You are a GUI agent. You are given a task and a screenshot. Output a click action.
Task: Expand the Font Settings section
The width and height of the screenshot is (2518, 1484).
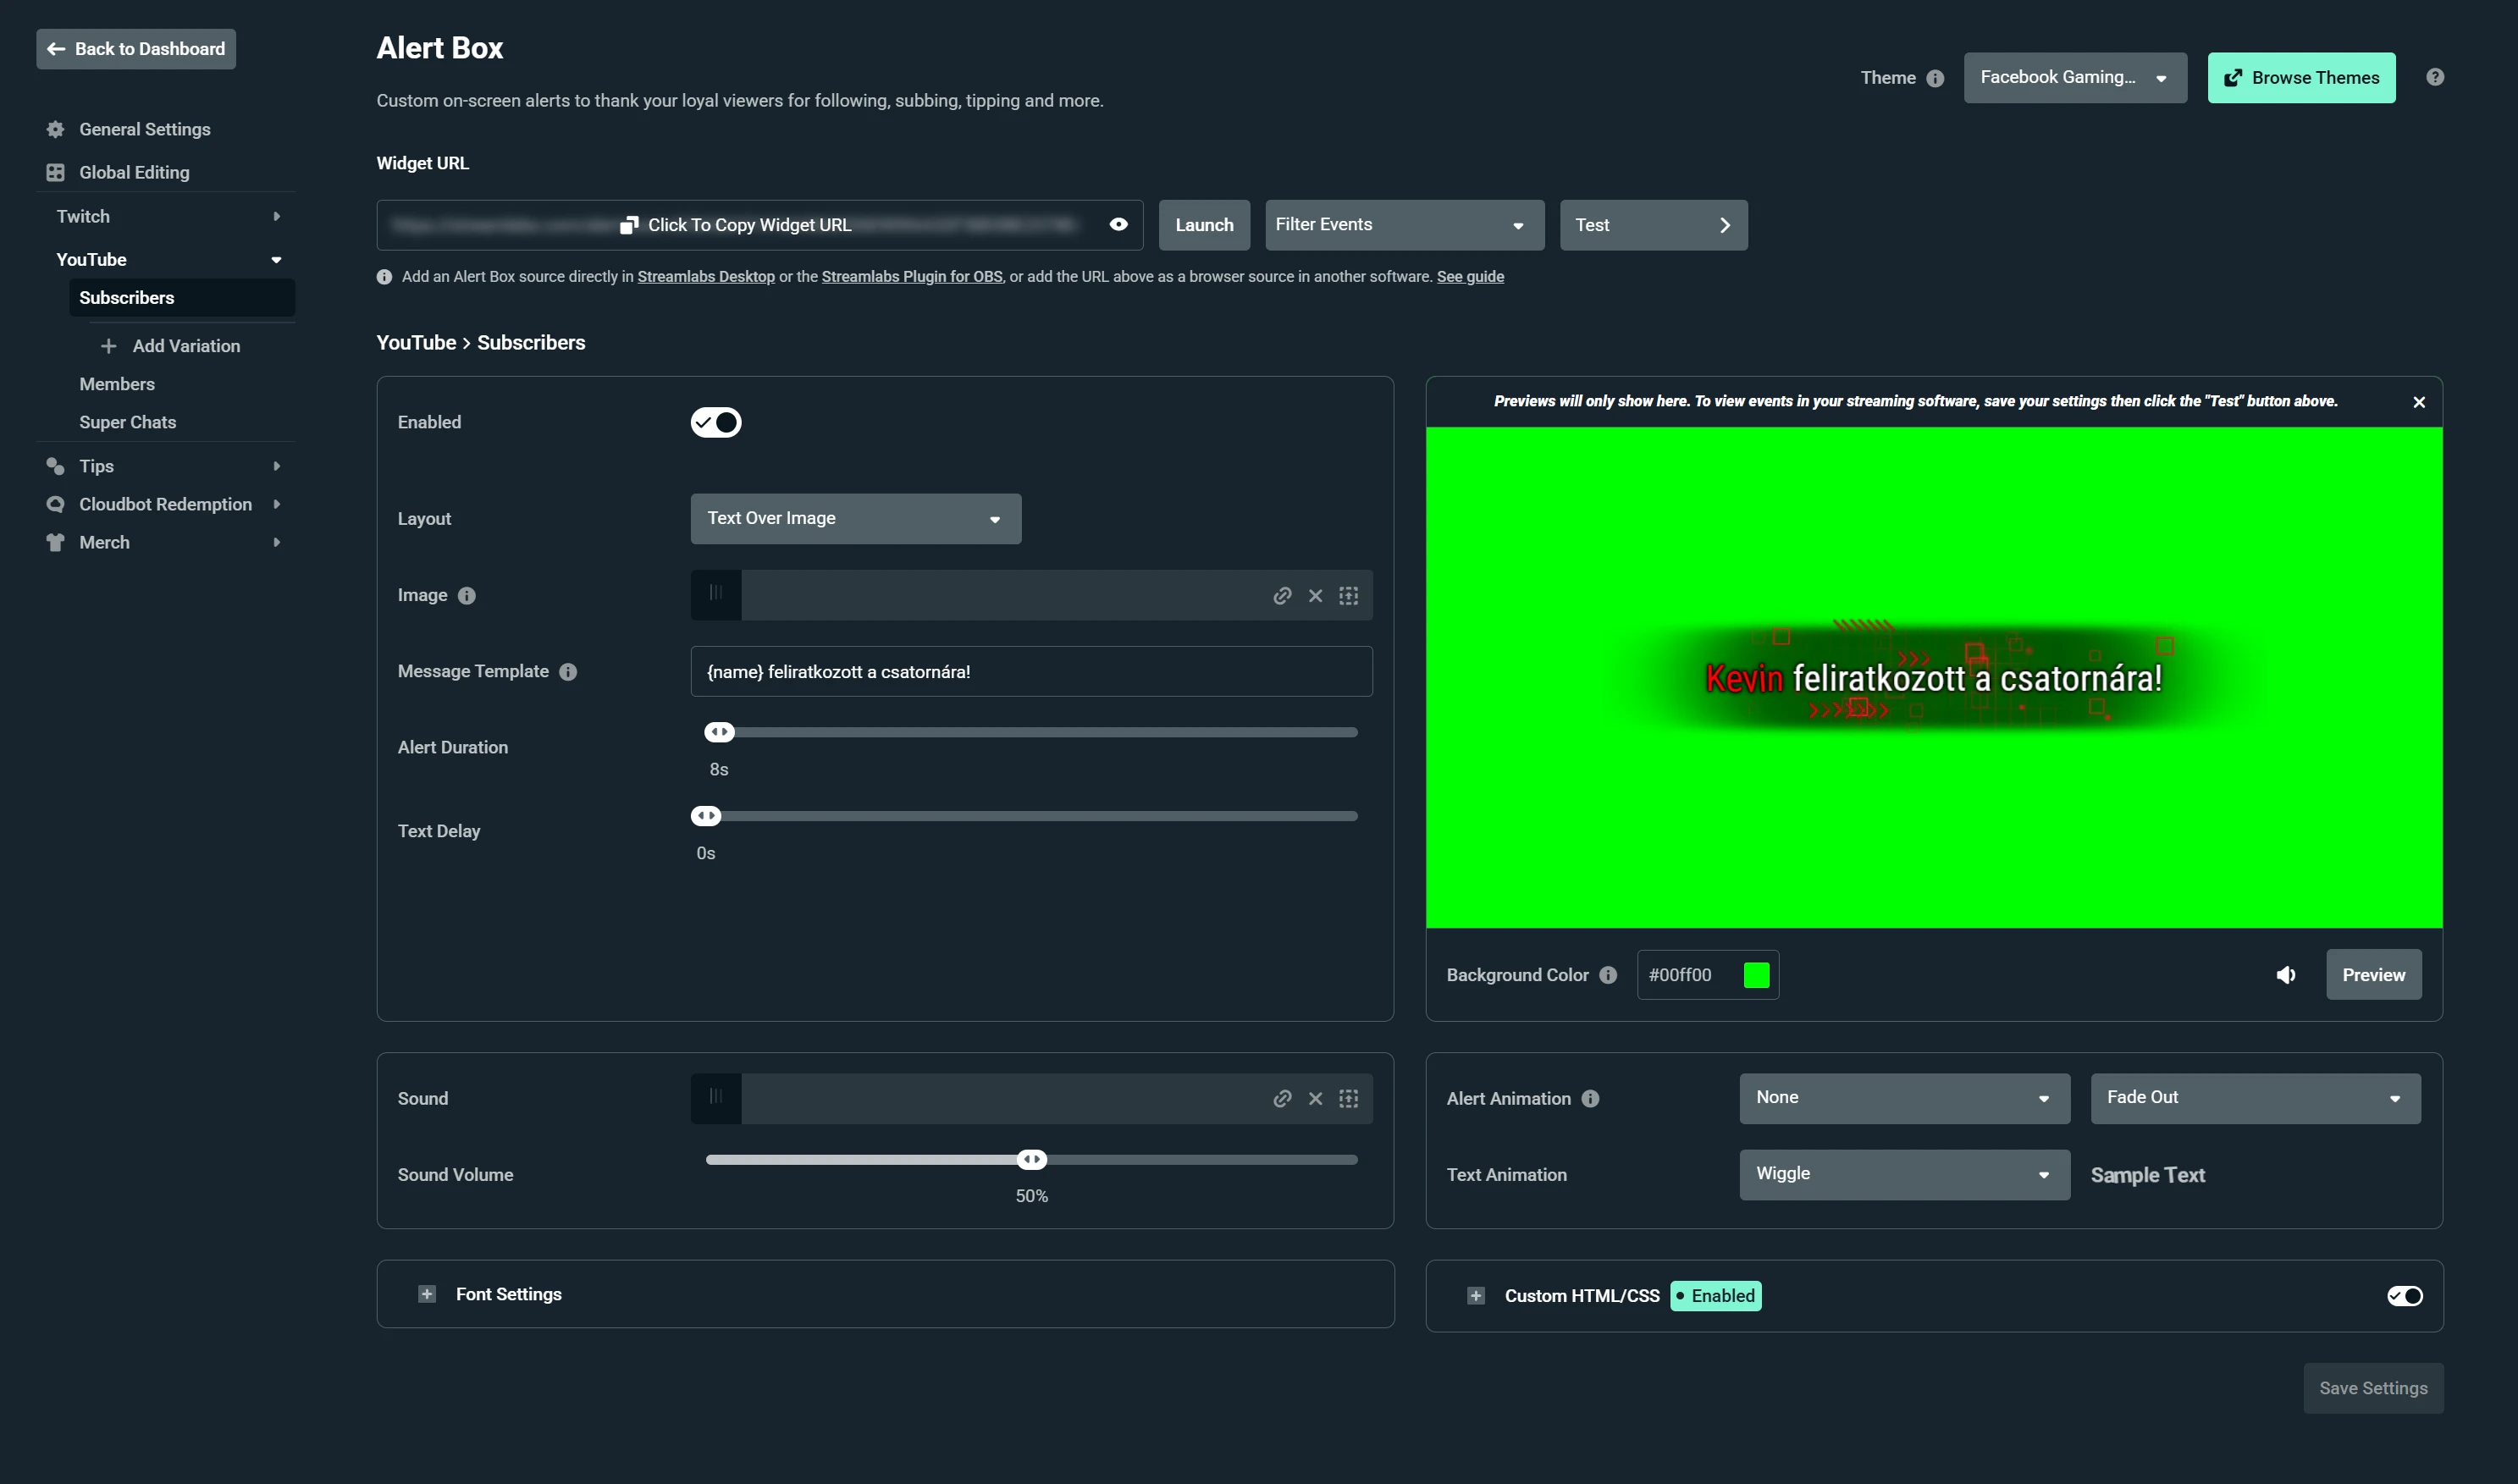[427, 1294]
